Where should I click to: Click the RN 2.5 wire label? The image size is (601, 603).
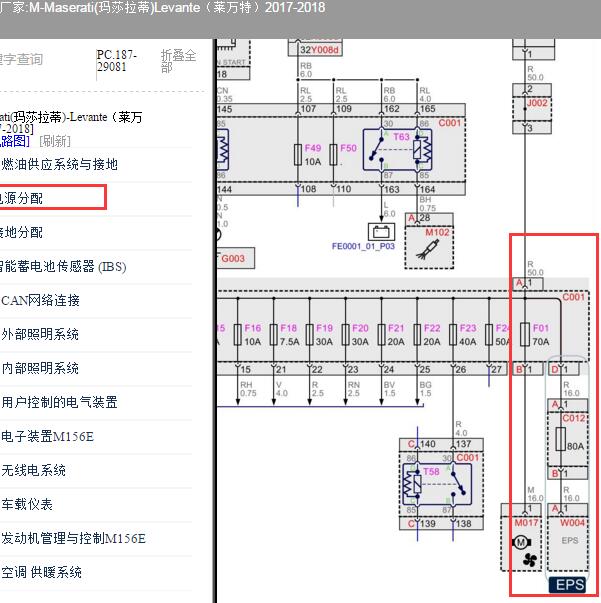(x=353, y=389)
